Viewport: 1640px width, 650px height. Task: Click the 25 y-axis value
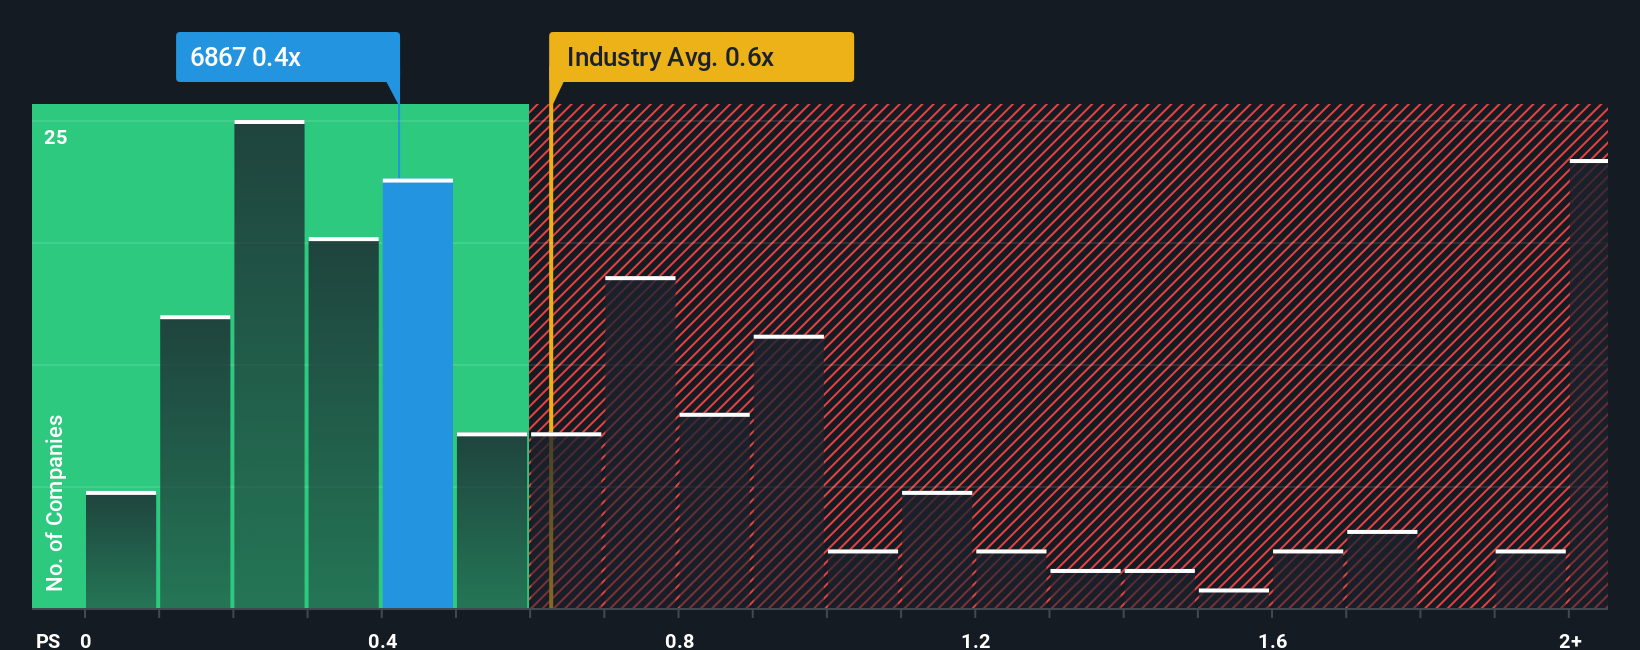tap(56, 137)
